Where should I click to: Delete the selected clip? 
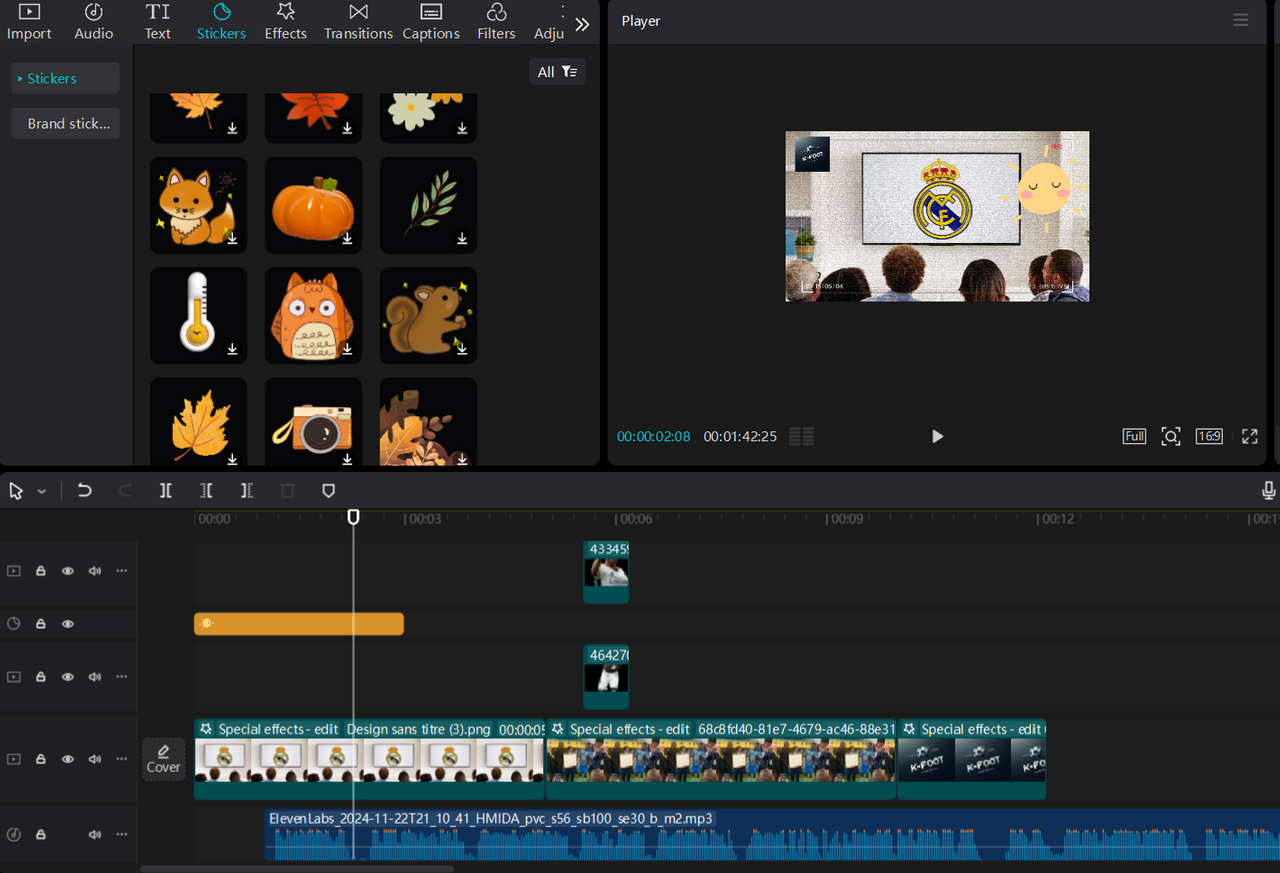click(x=288, y=491)
